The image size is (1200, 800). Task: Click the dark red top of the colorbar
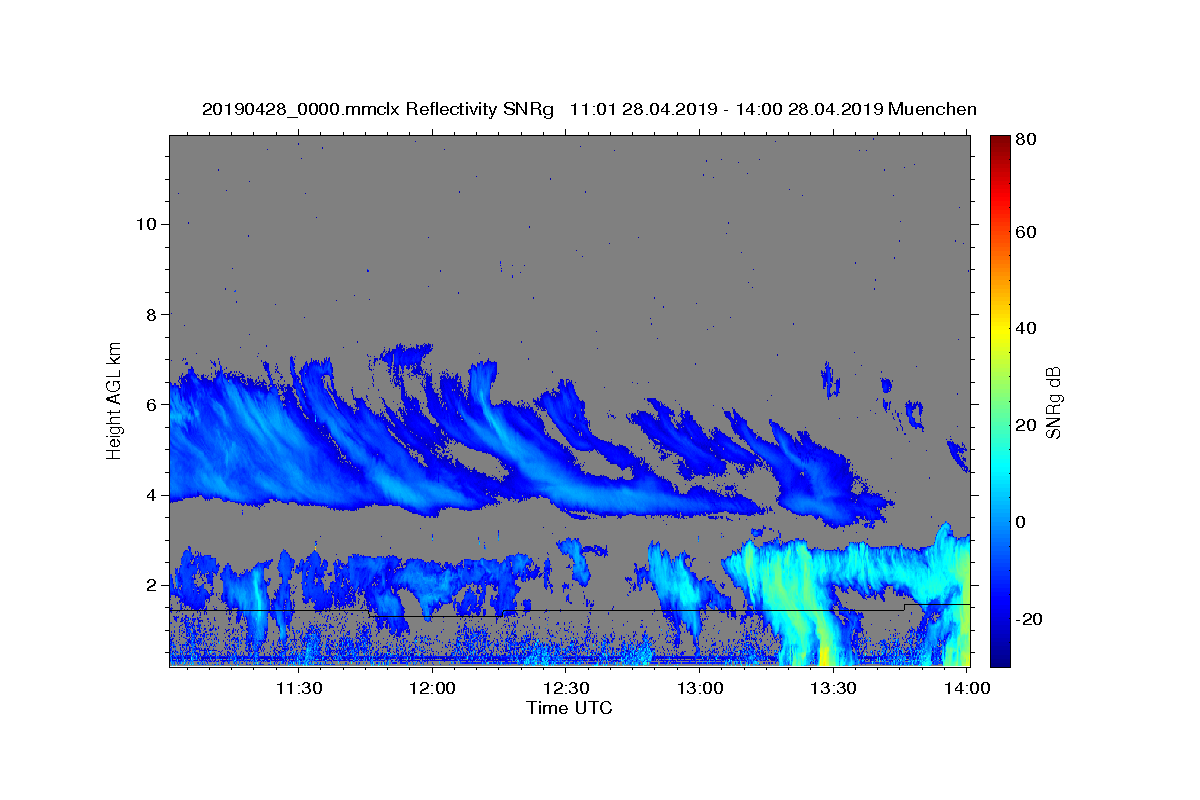tap(1000, 145)
